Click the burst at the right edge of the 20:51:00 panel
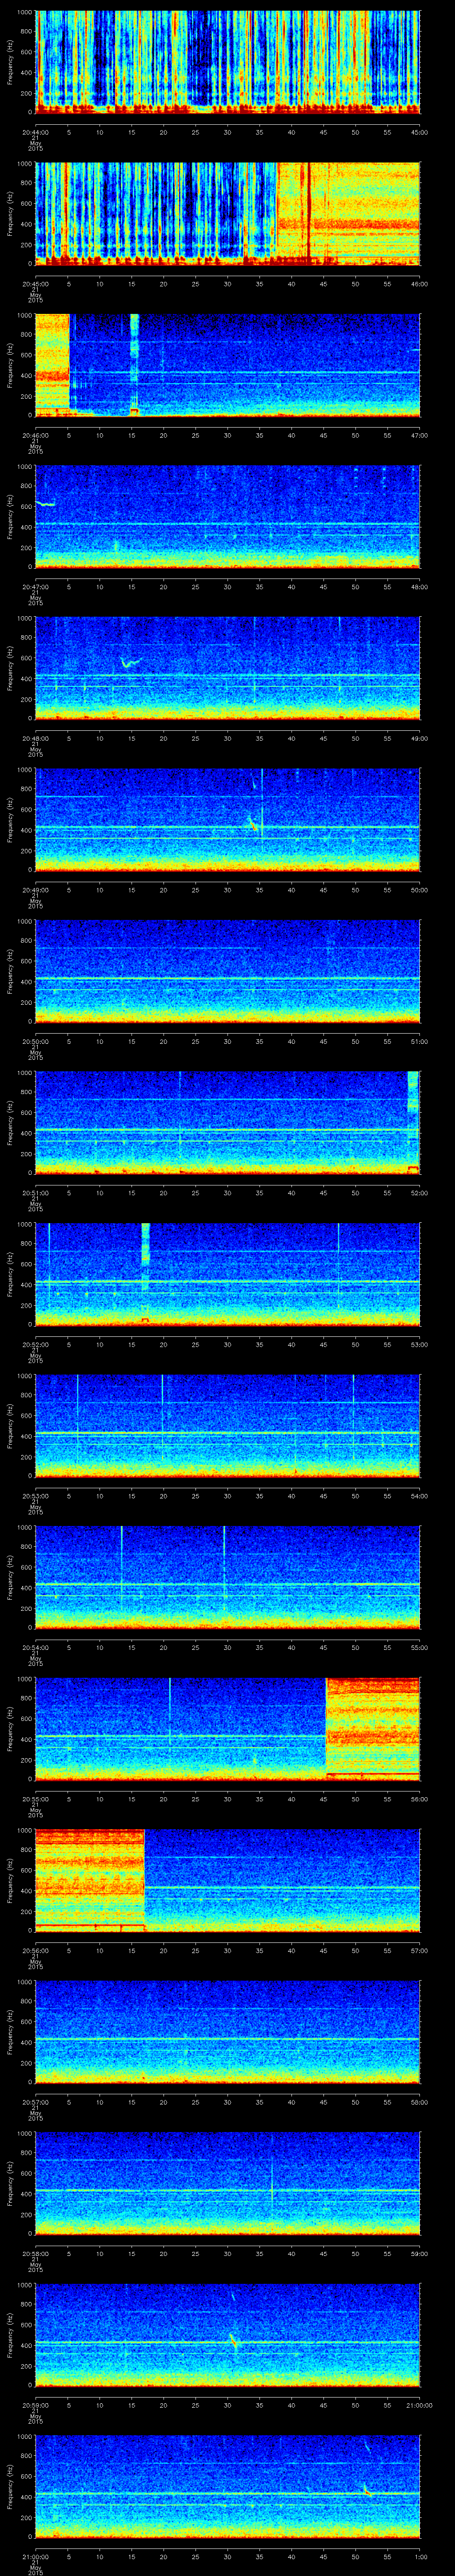This screenshot has width=455, height=2576. tap(413, 1122)
